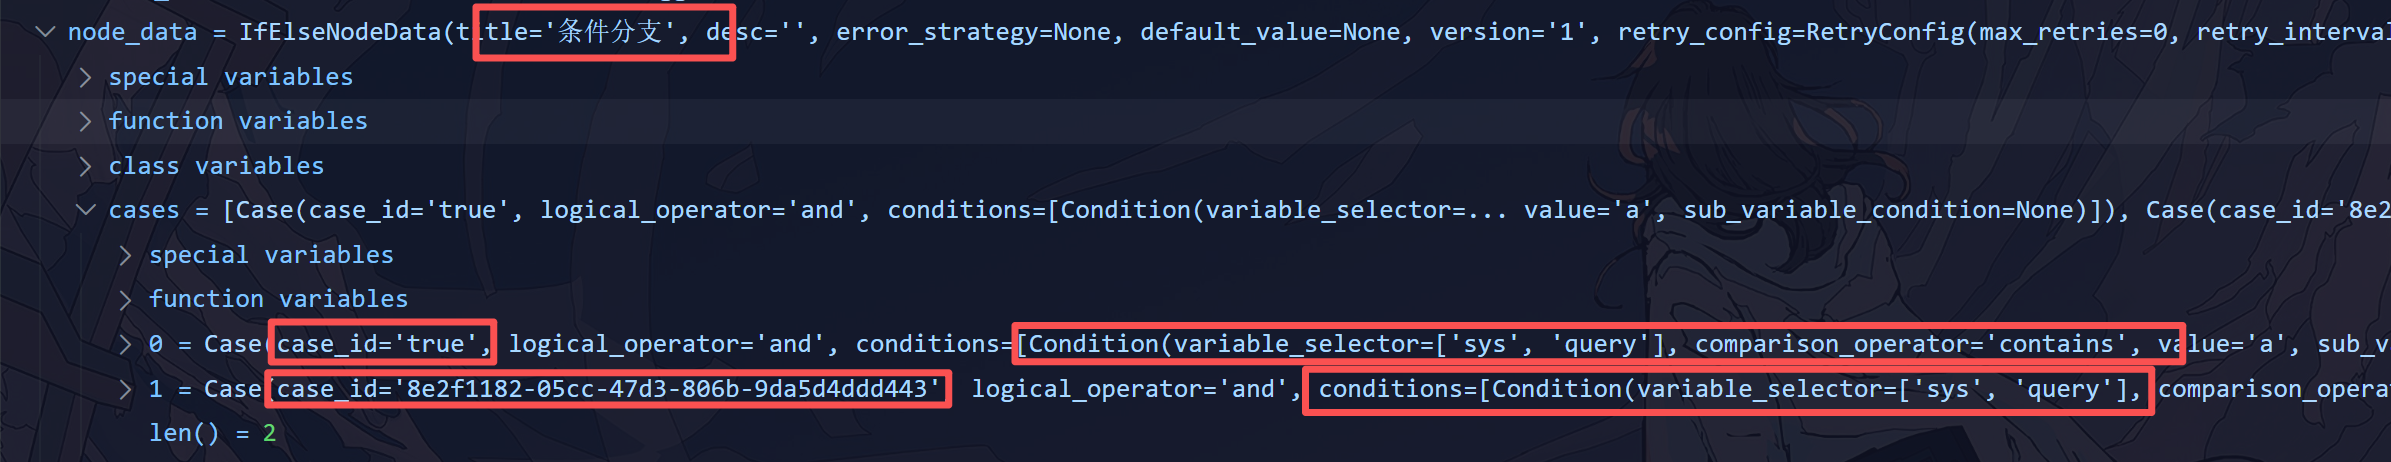The image size is (2391, 462).
Task: Select the class variables label
Action: tap(216, 166)
